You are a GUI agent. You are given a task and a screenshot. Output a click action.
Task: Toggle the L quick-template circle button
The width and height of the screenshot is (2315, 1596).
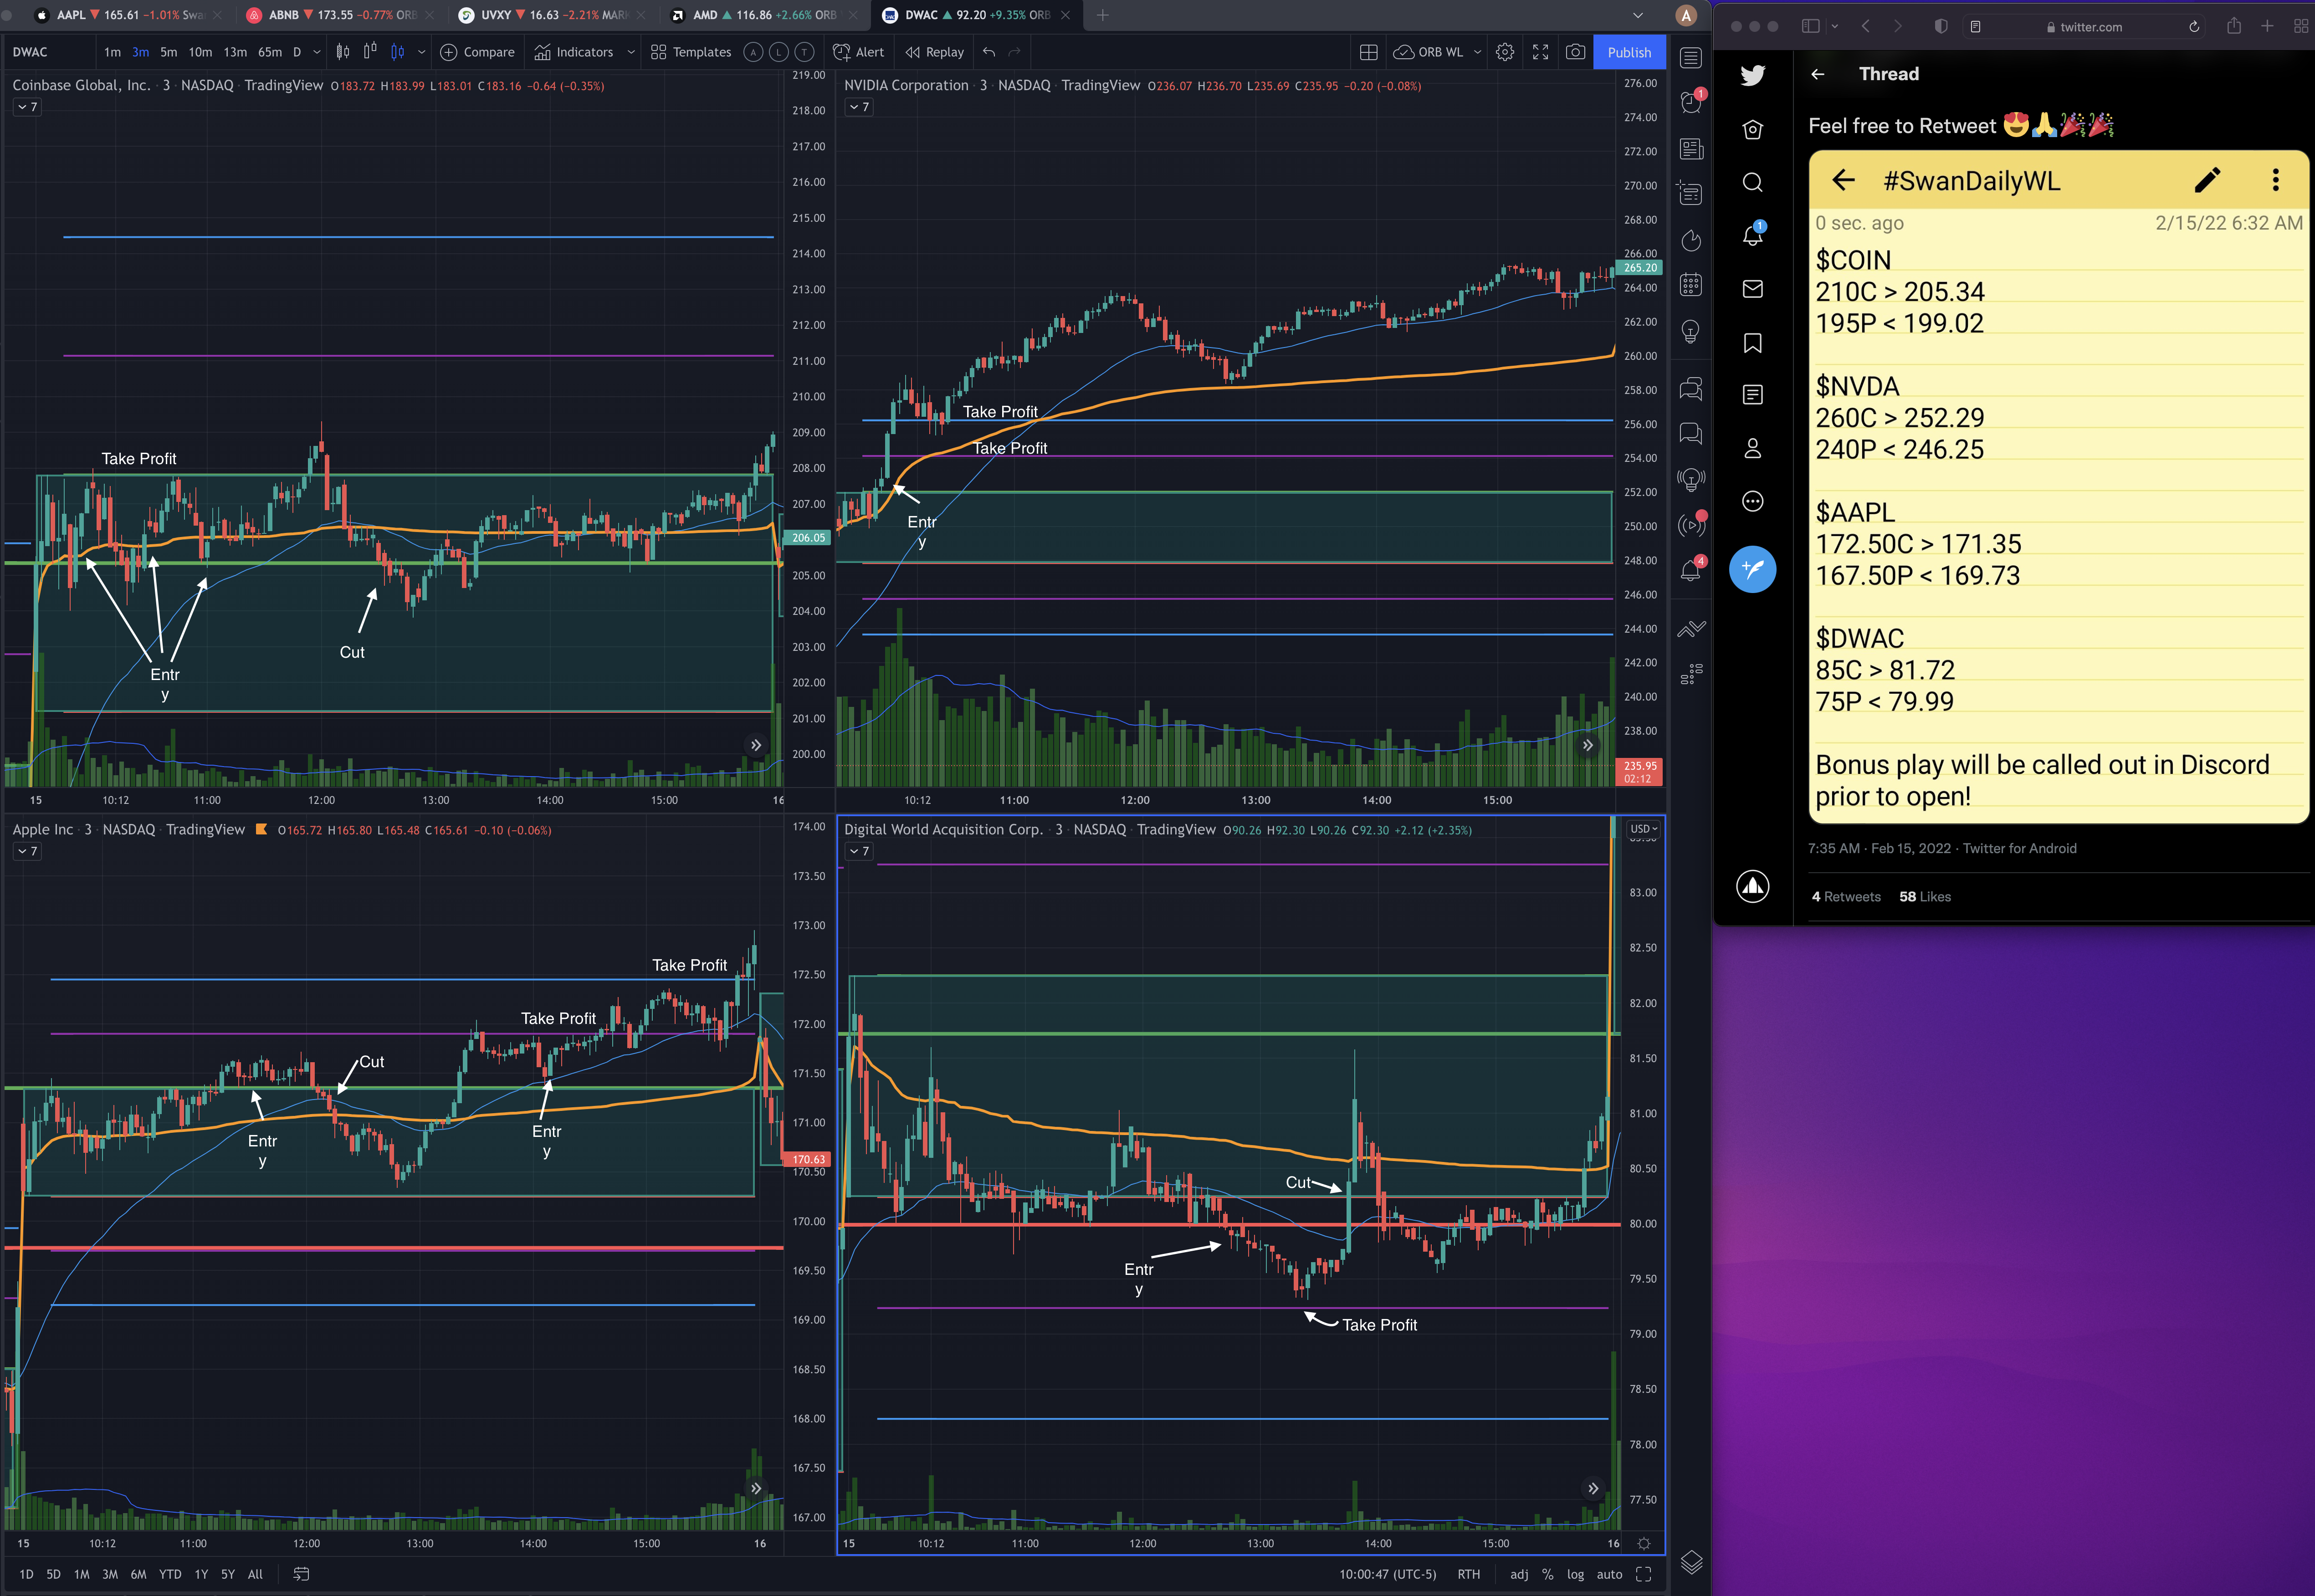pyautogui.click(x=778, y=52)
